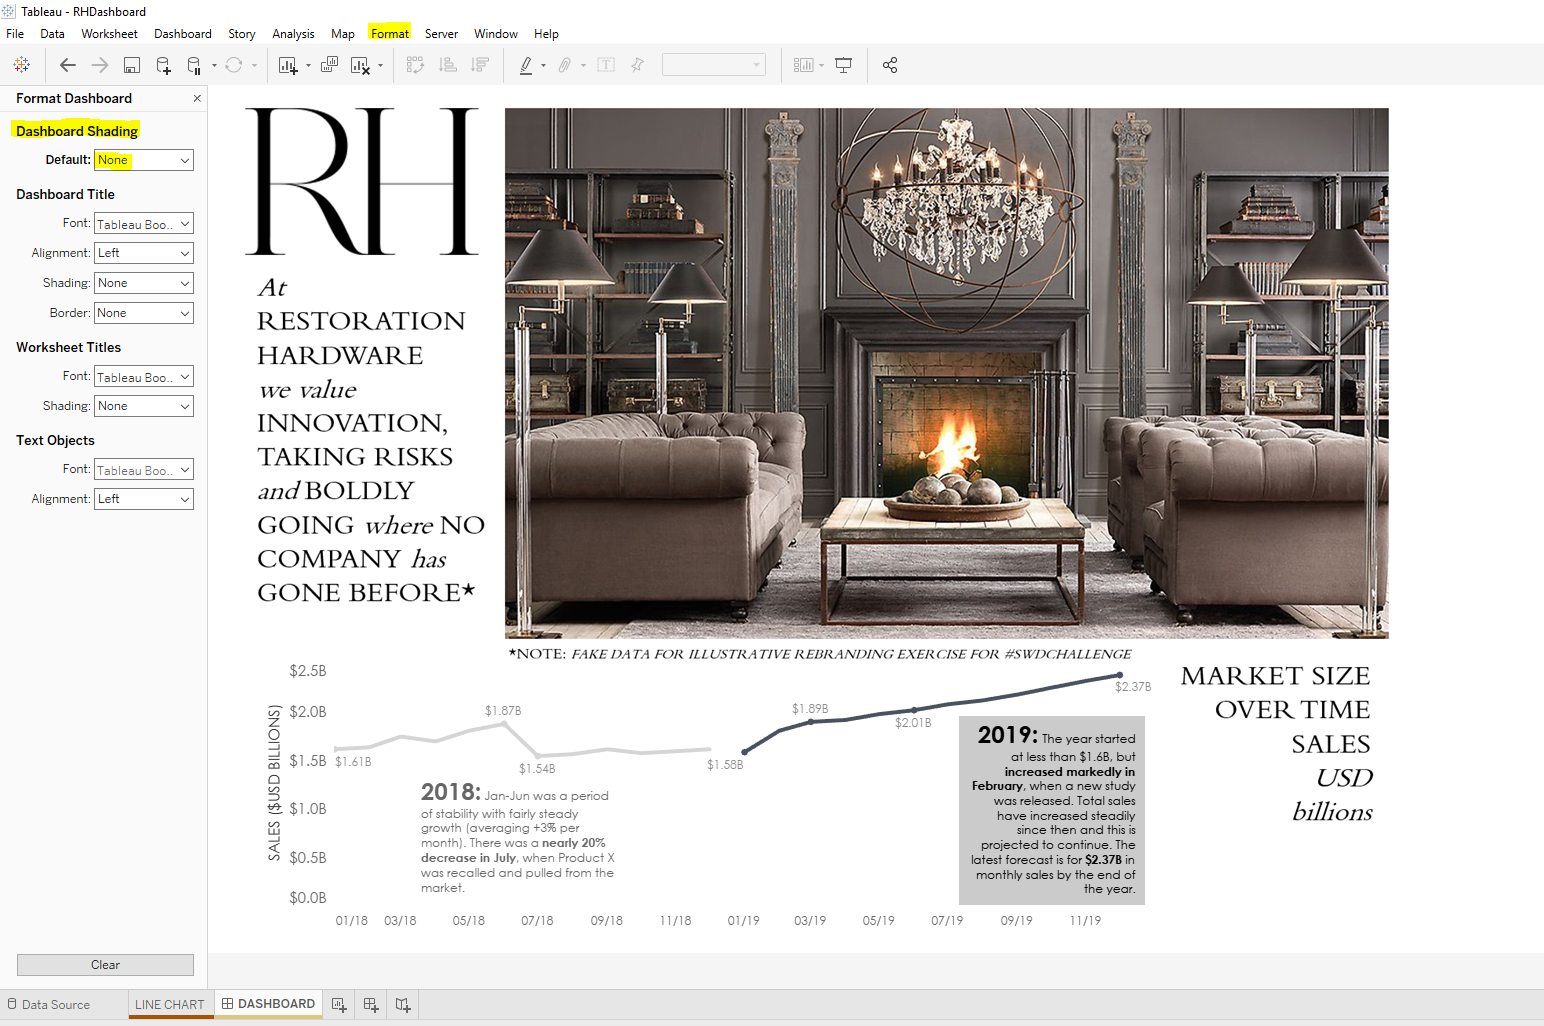The width and height of the screenshot is (1544, 1026).
Task: Click the Undo back arrow
Action: point(68,65)
